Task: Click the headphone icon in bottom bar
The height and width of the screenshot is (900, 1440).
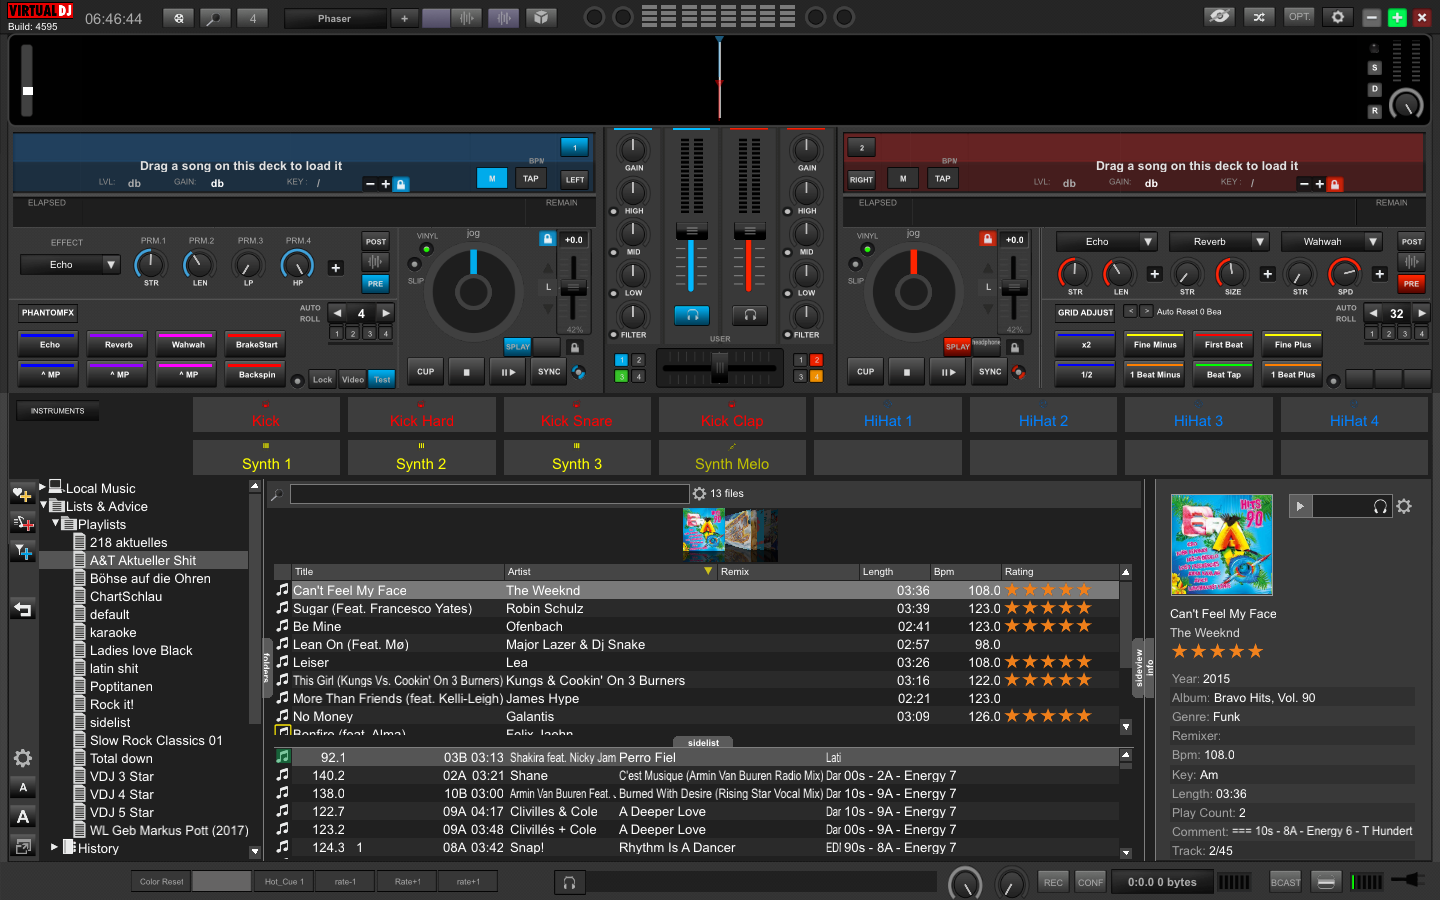Action: pos(569,882)
